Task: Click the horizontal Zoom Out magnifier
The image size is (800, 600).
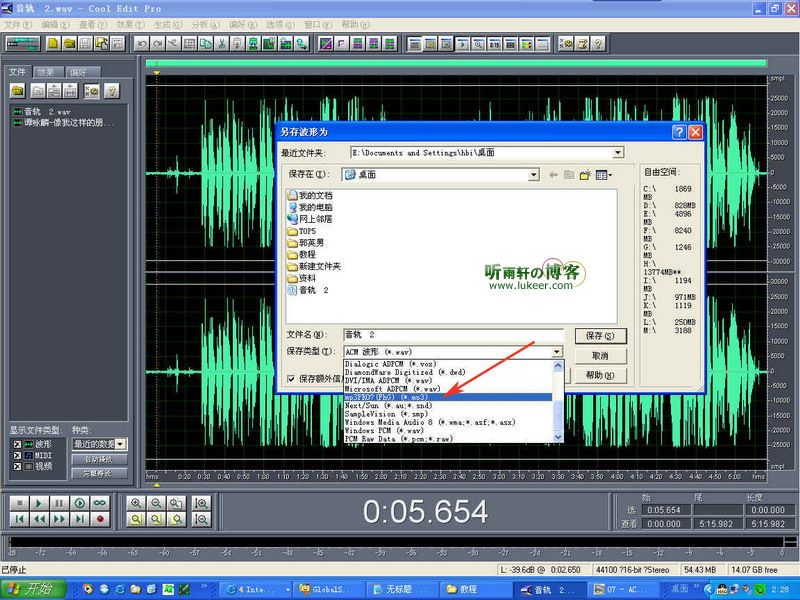Action: coord(156,504)
